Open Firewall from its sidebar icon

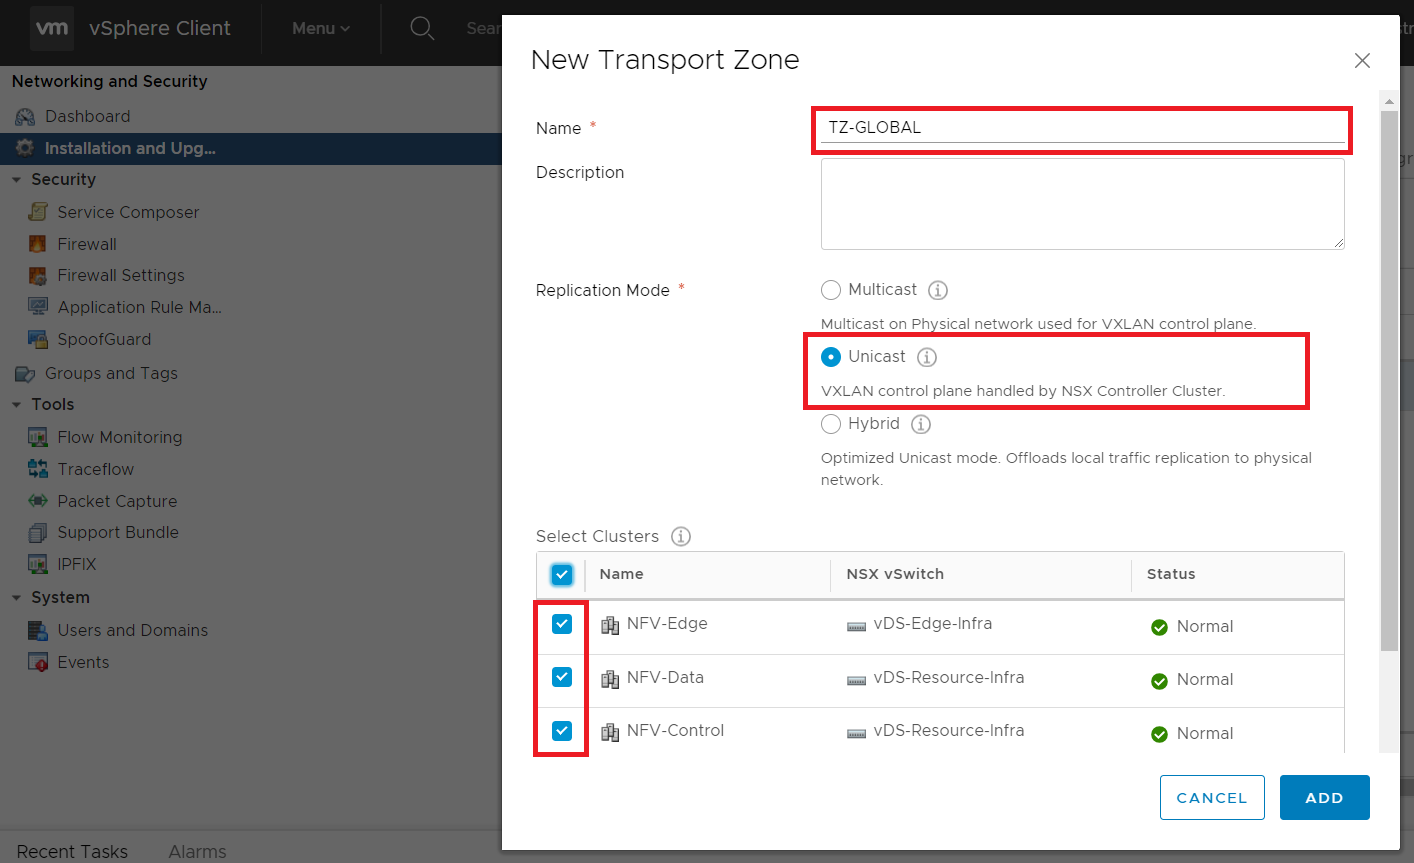pos(38,244)
